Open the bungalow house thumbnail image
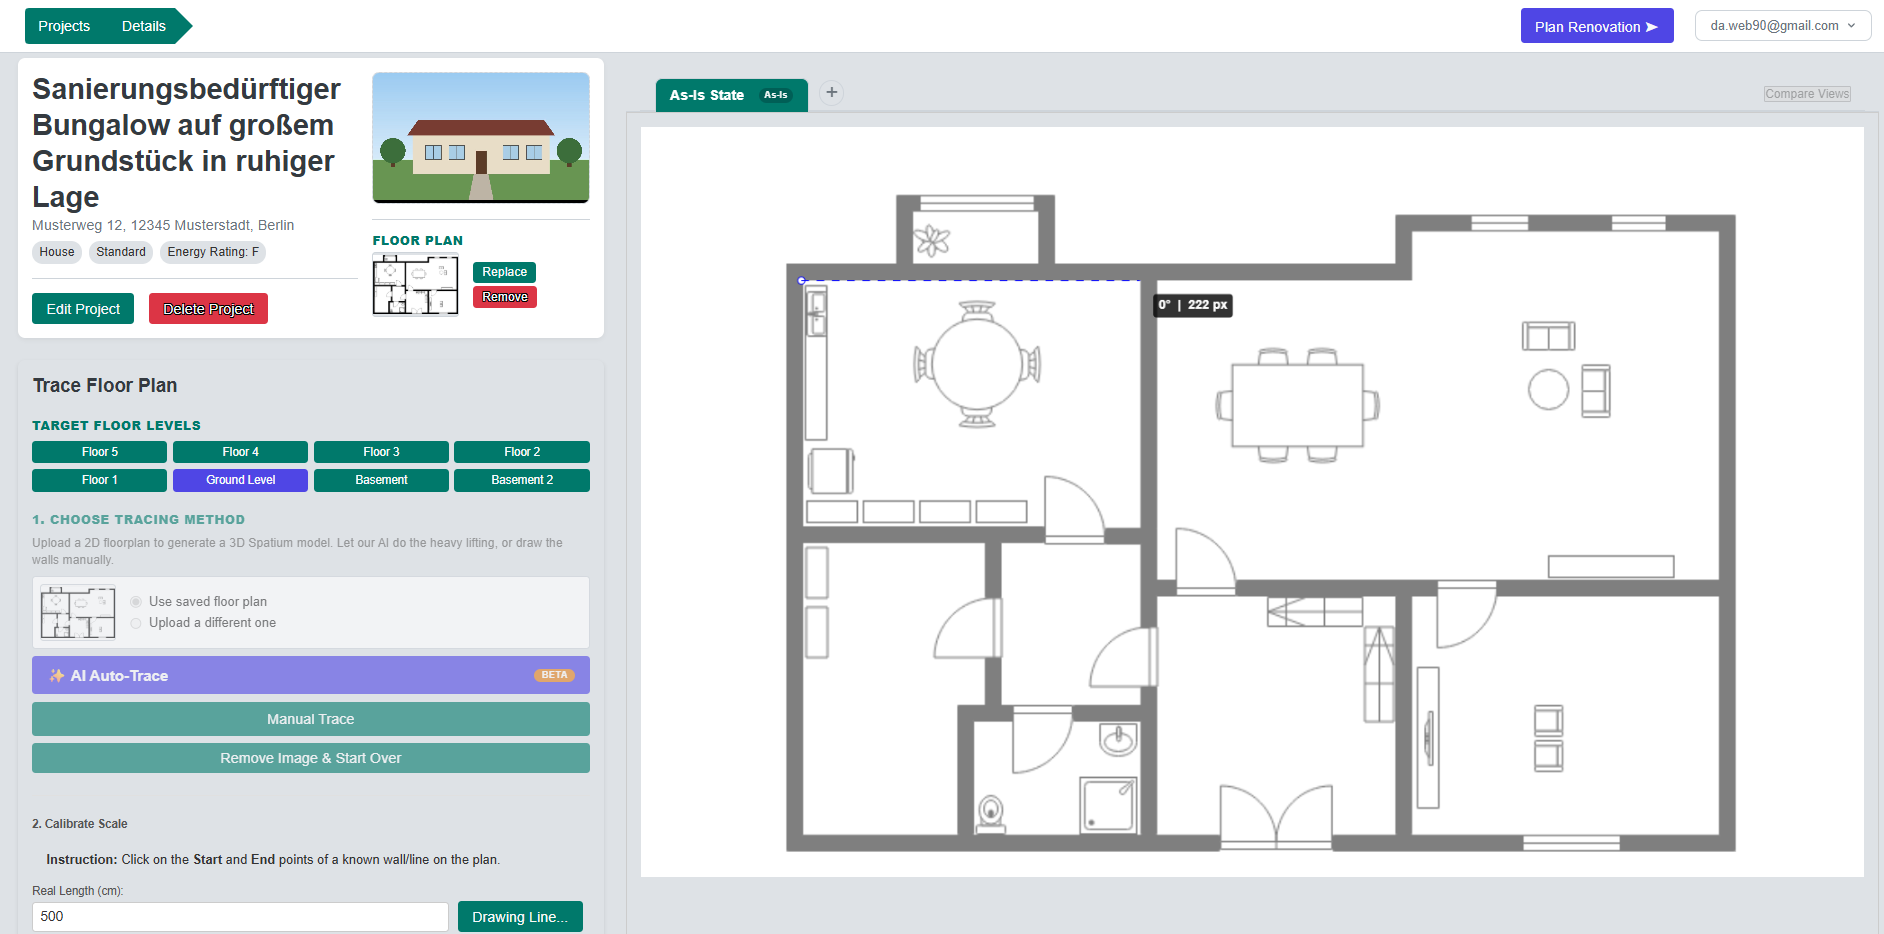The height and width of the screenshot is (934, 1884). [x=481, y=138]
